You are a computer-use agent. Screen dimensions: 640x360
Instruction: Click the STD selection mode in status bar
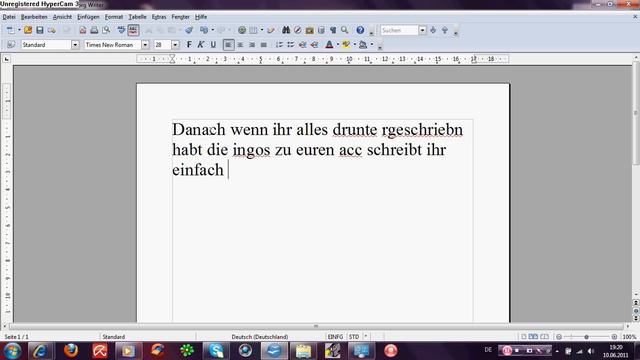(354, 337)
